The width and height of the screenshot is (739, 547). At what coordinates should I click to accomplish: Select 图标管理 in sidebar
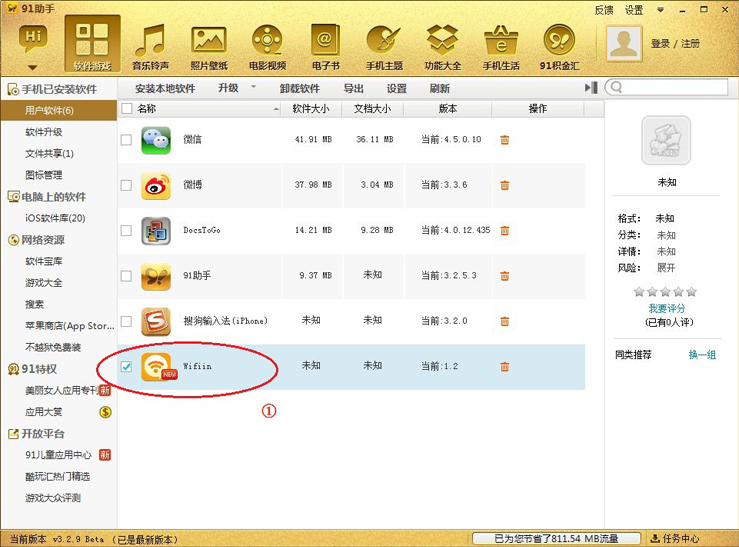point(43,175)
